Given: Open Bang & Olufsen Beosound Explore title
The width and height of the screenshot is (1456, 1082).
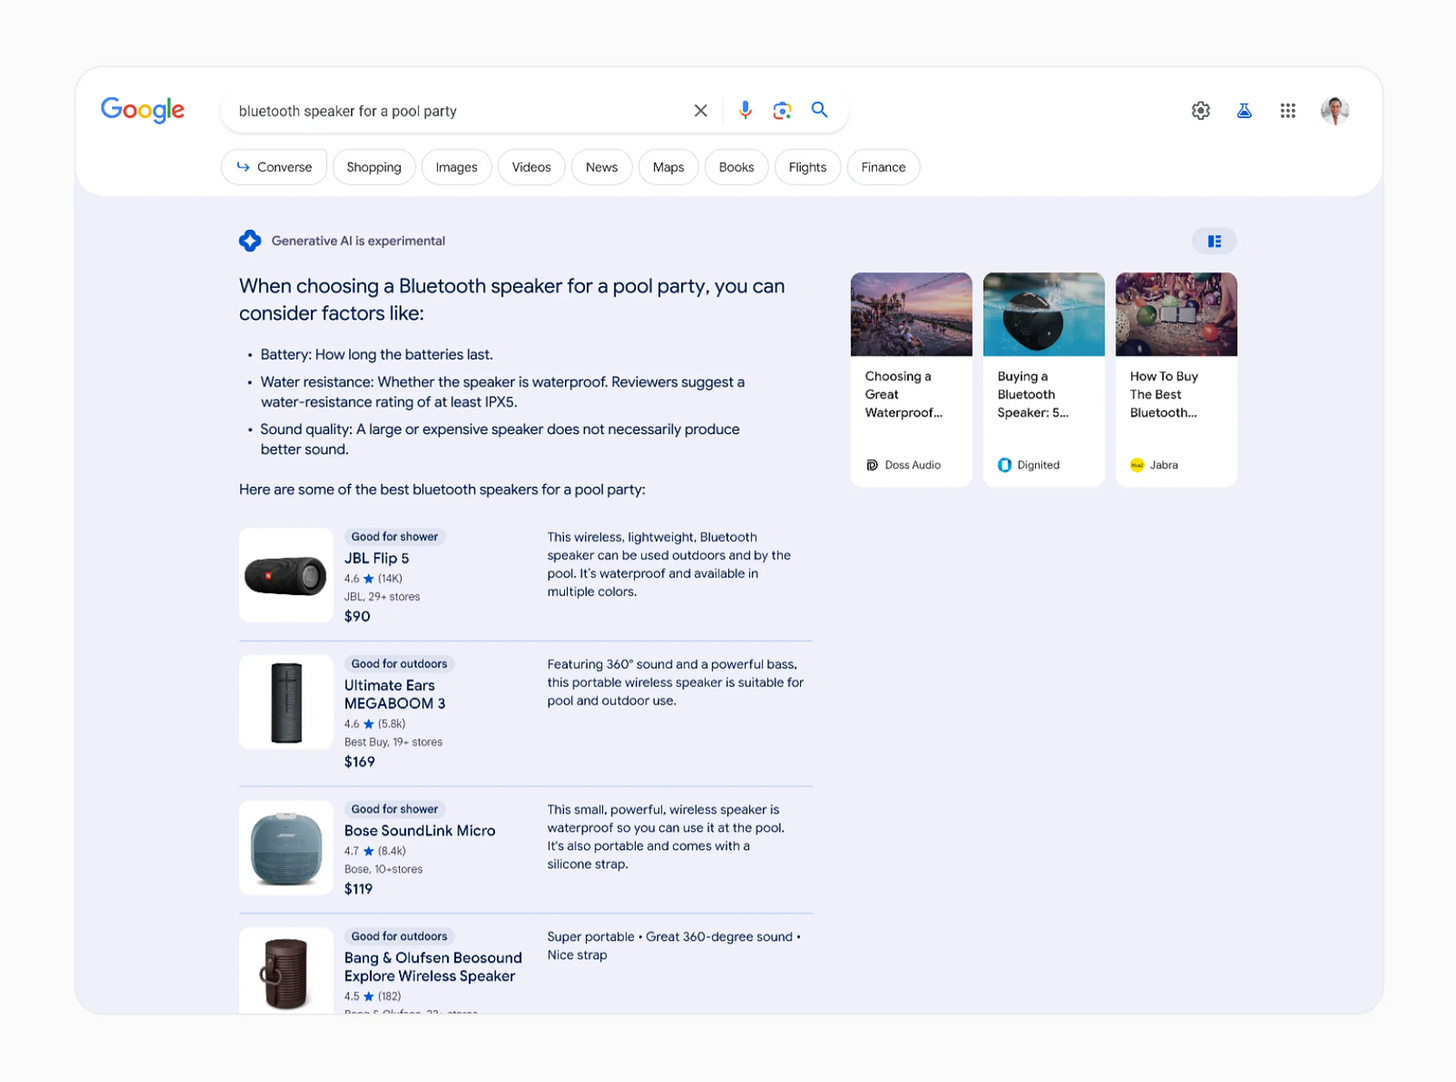Looking at the screenshot, I should point(433,967).
